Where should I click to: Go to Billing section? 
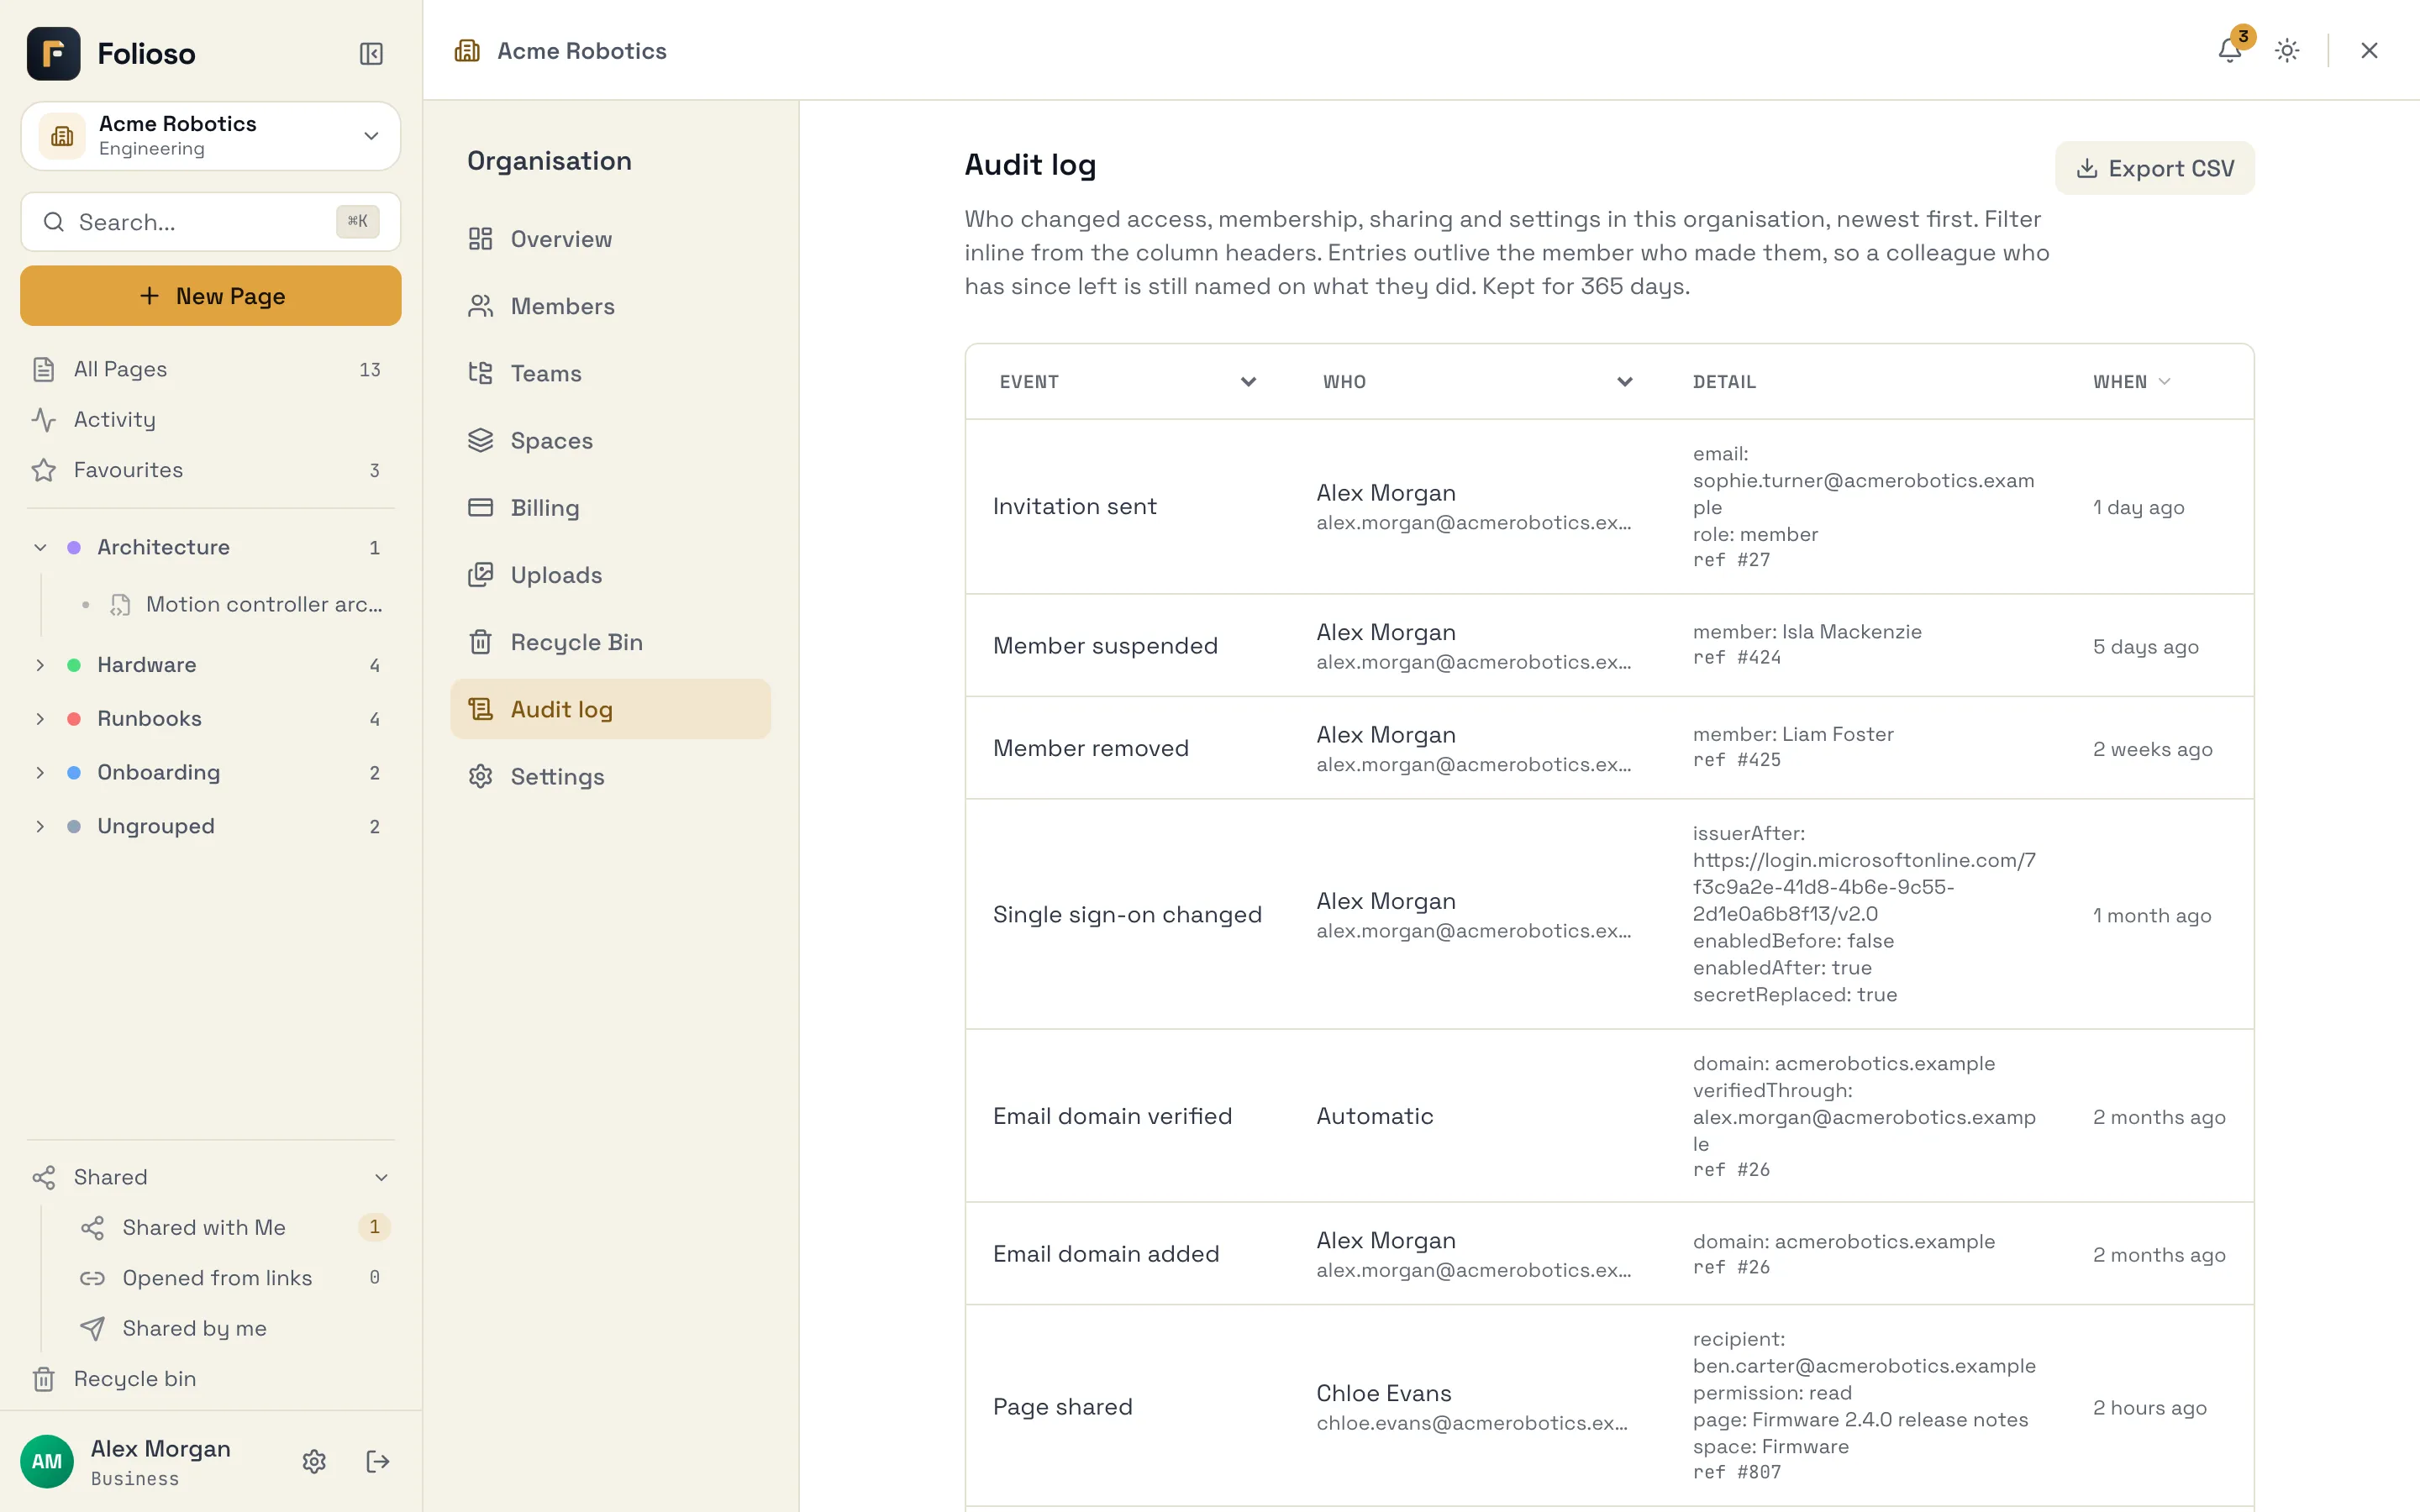[x=610, y=507]
